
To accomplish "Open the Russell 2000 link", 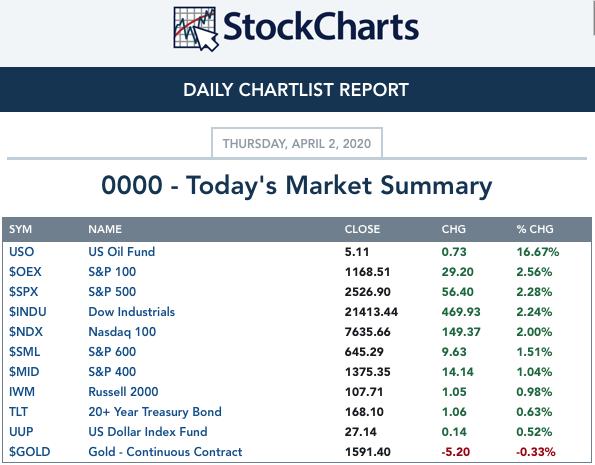I will click(123, 392).
